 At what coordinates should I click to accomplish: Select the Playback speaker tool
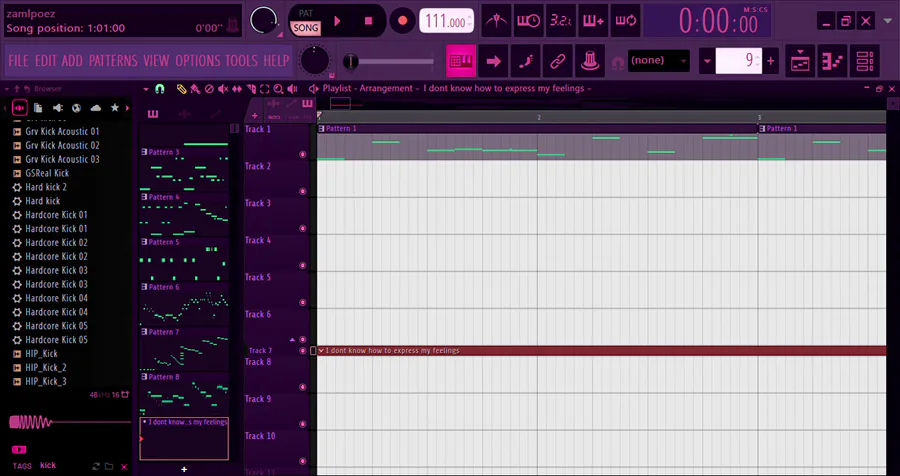pyautogui.click(x=293, y=89)
